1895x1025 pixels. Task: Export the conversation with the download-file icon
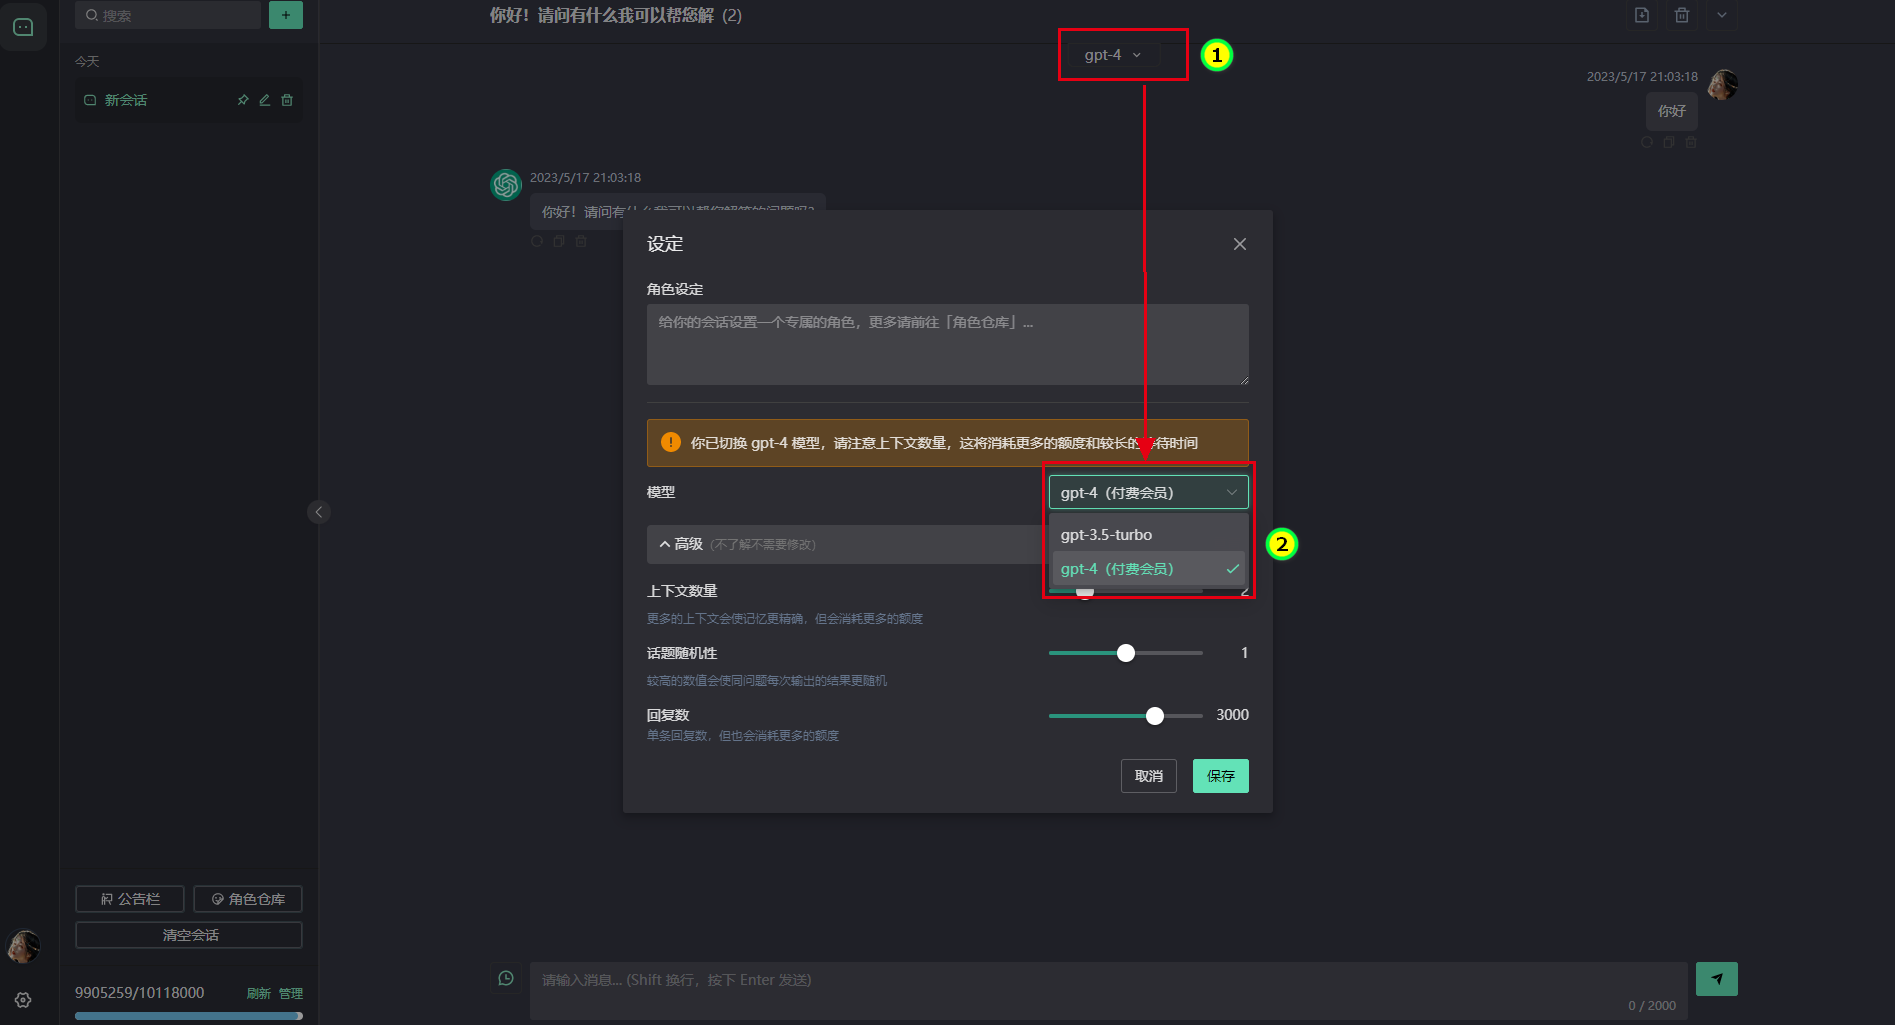[x=1642, y=15]
